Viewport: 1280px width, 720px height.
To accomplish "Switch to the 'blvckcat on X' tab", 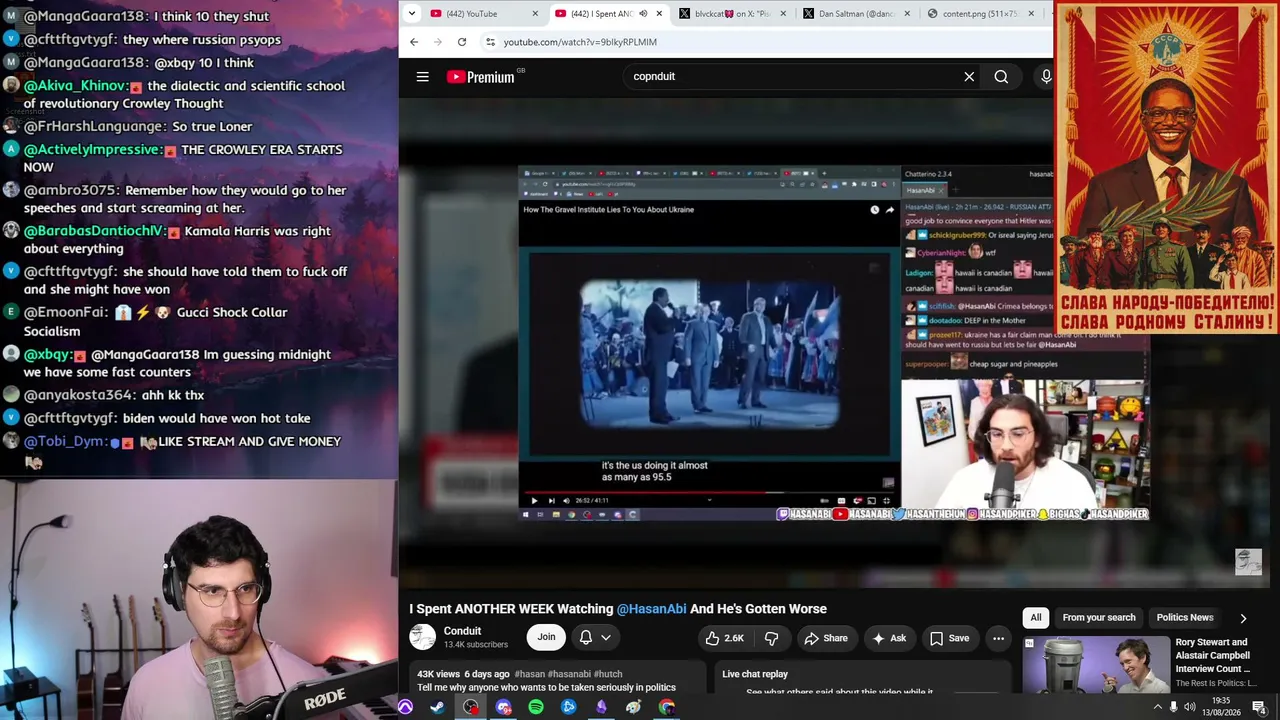I will coord(732,14).
